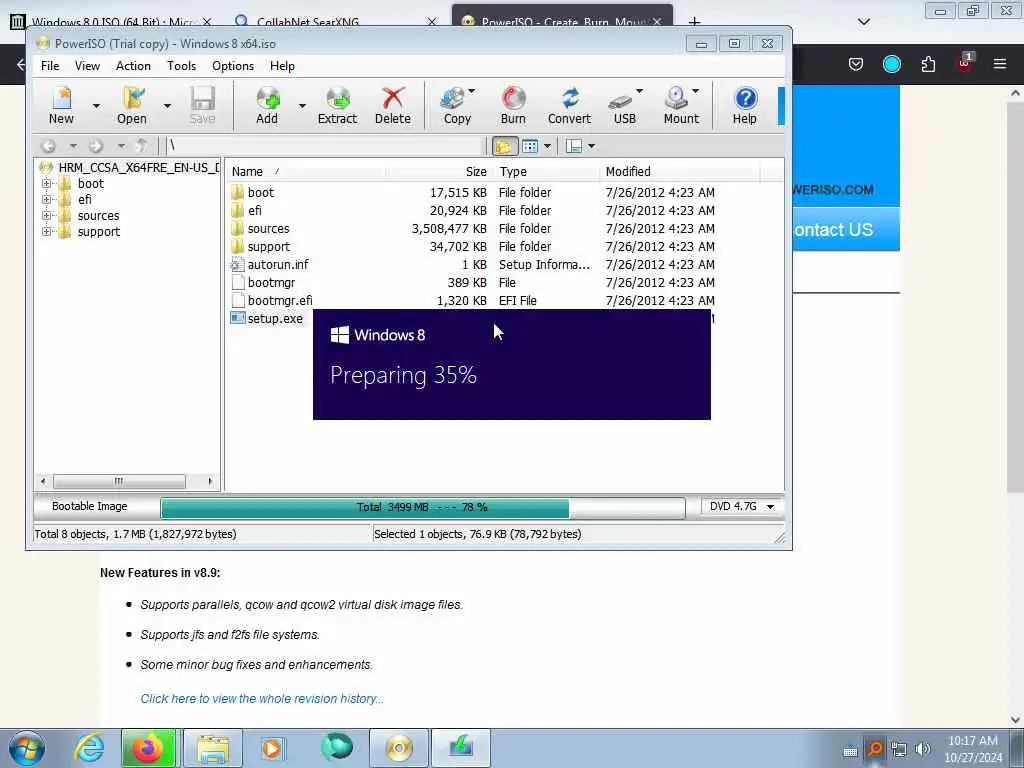
Task: Open the File menu
Action: [50, 66]
